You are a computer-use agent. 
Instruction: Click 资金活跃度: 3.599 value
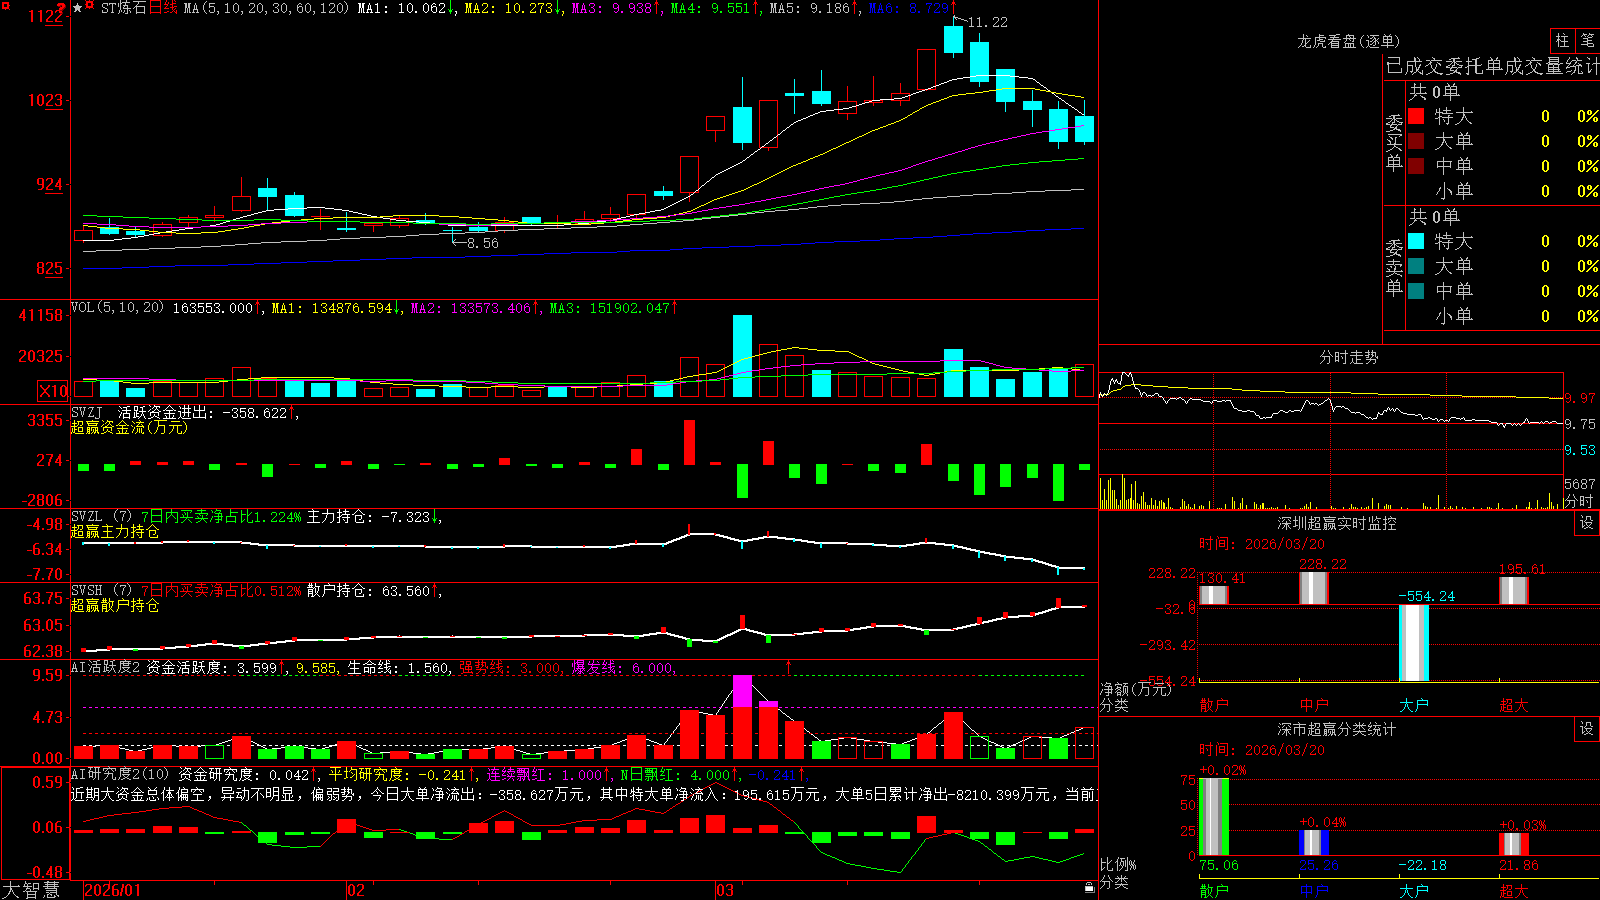click(216, 667)
